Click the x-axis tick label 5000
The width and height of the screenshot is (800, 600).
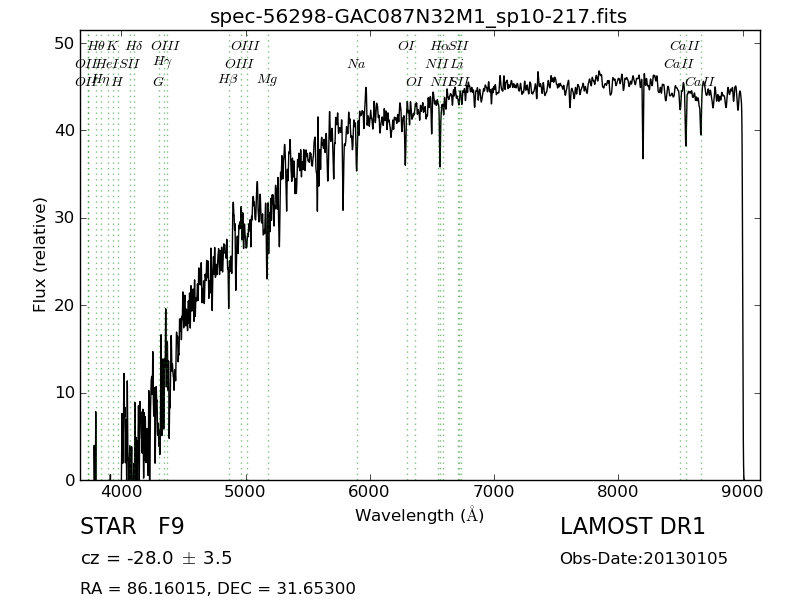(246, 491)
